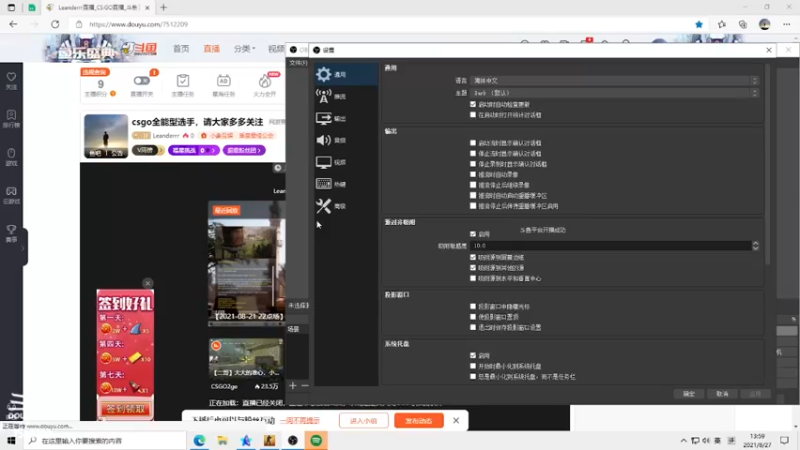This screenshot has height=450, width=800.
Task: Open the Language dropdown (简体中文)
Action: point(614,81)
